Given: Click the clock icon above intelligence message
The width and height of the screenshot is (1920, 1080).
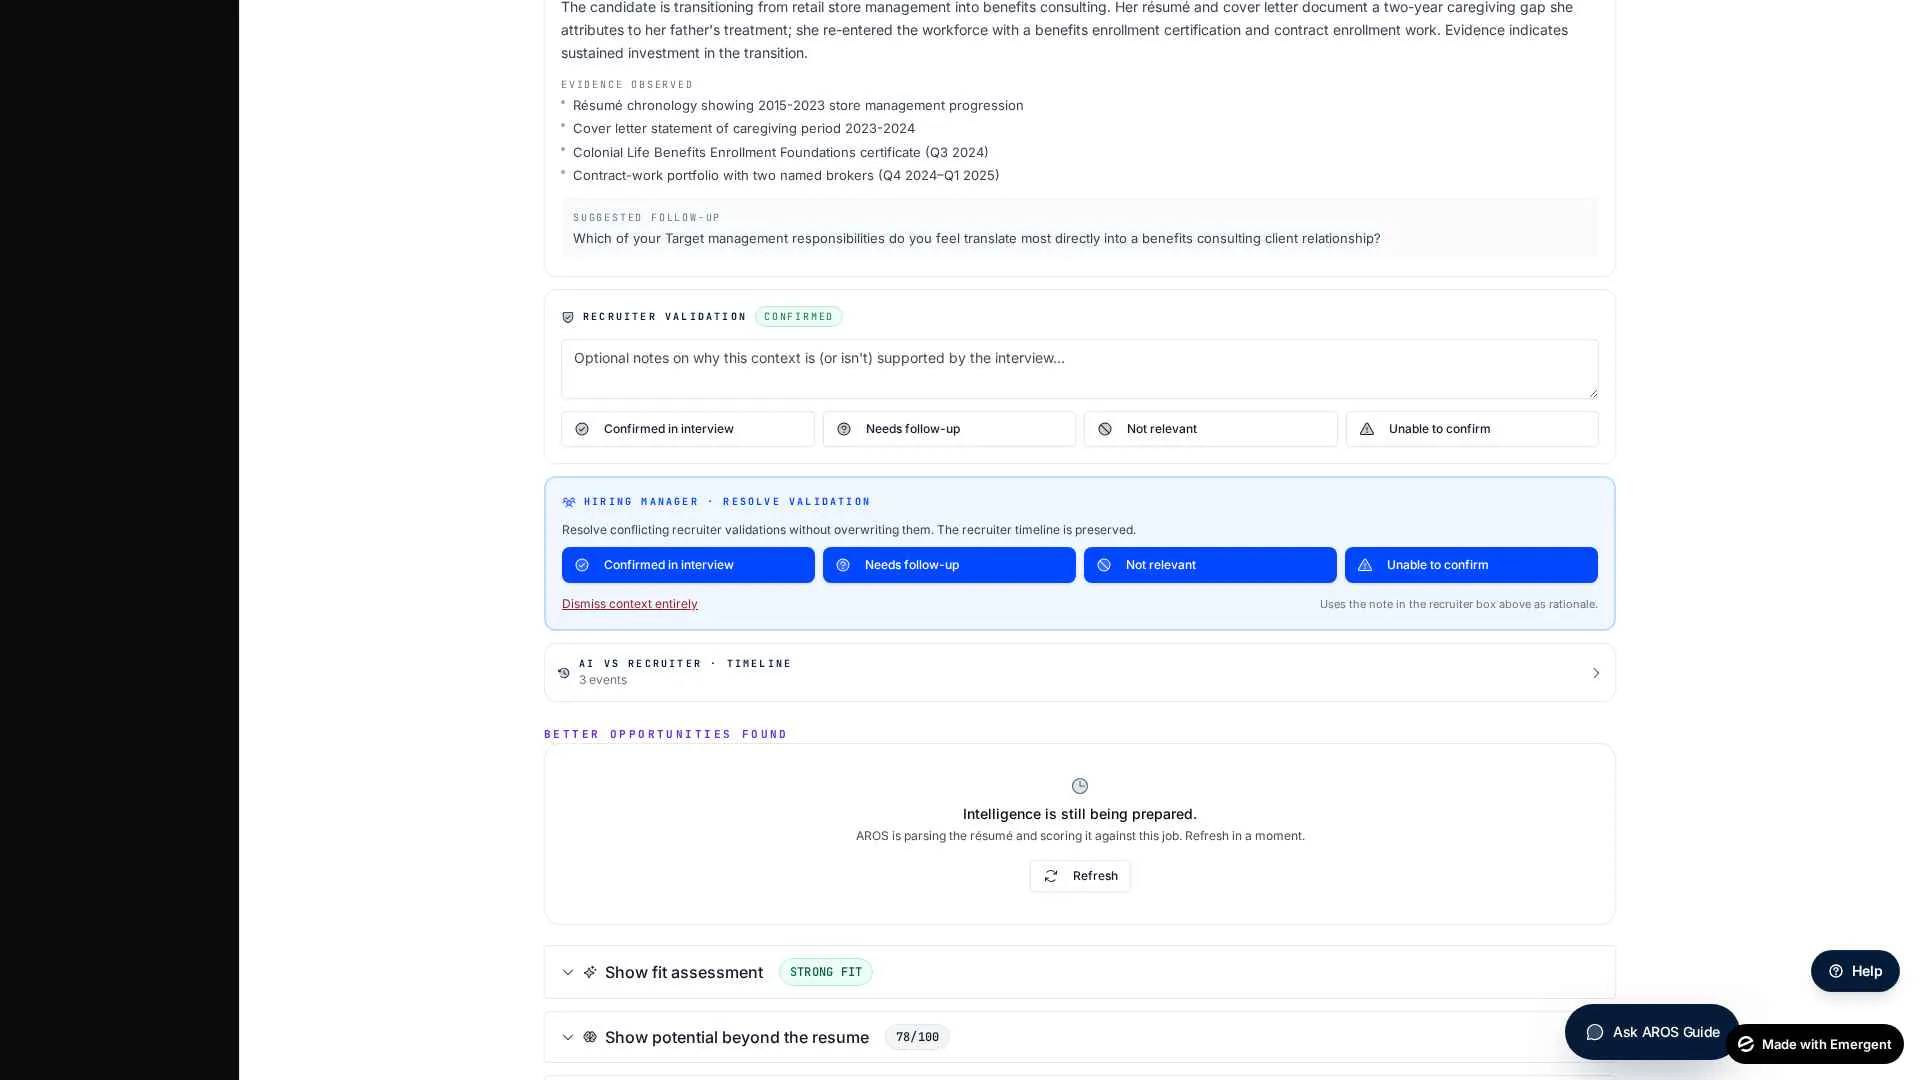Looking at the screenshot, I should (1080, 786).
